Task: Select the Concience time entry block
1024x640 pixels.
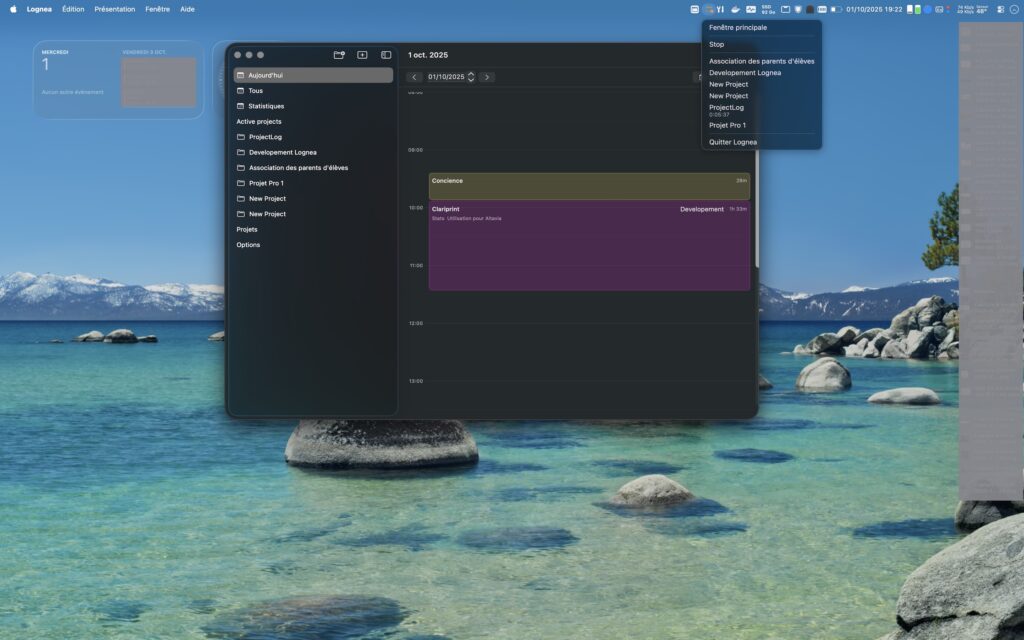Action: click(589, 186)
